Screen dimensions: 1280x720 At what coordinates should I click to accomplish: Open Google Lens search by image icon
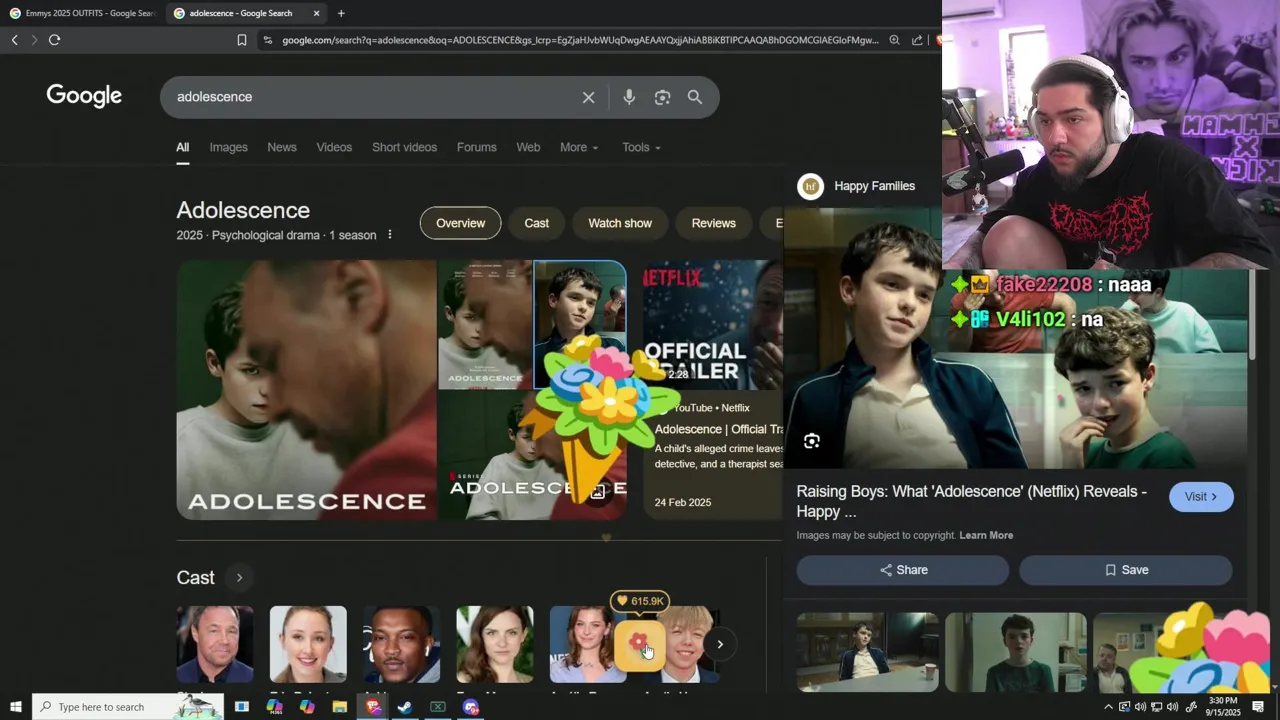click(662, 97)
